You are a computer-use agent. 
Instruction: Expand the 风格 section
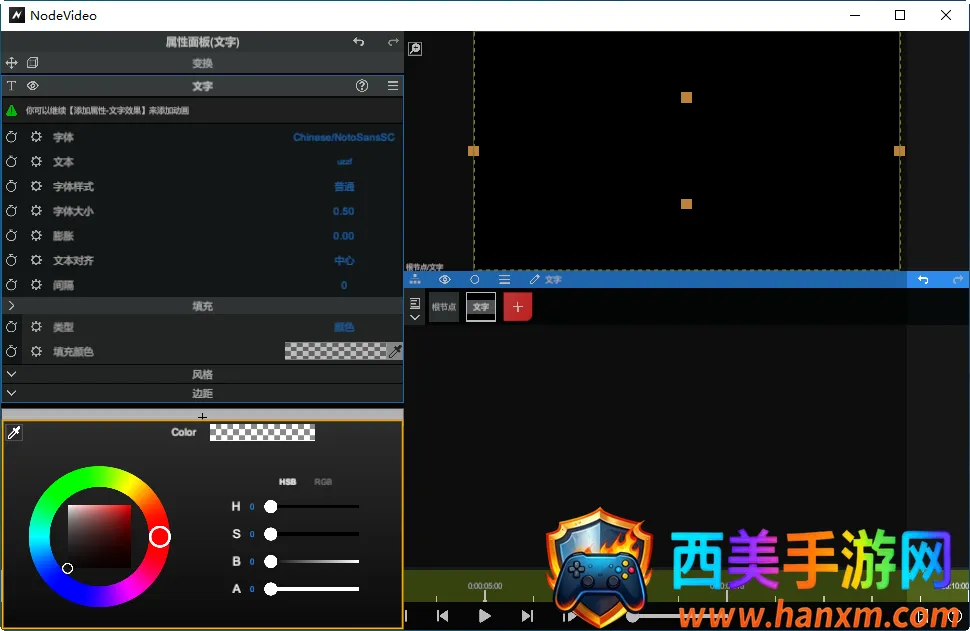(x=11, y=374)
